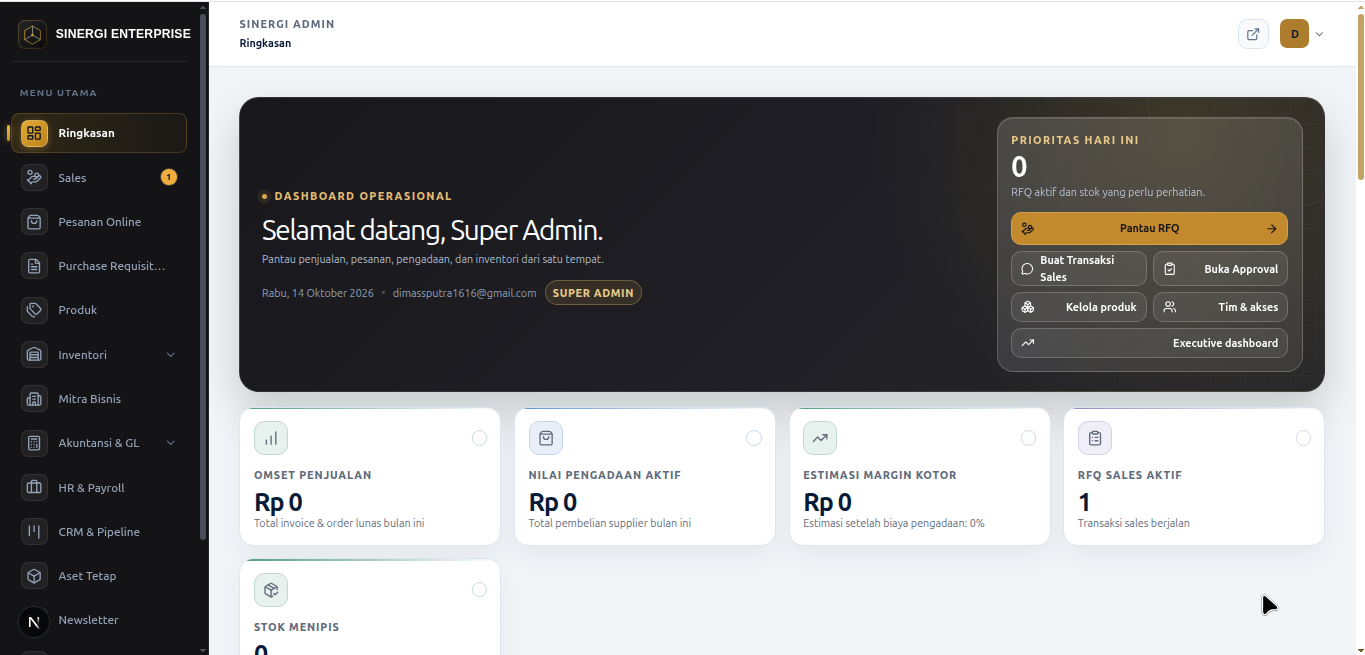Expand the Akuntansi & GL submenu chevron
The image size is (1365, 655).
170,443
